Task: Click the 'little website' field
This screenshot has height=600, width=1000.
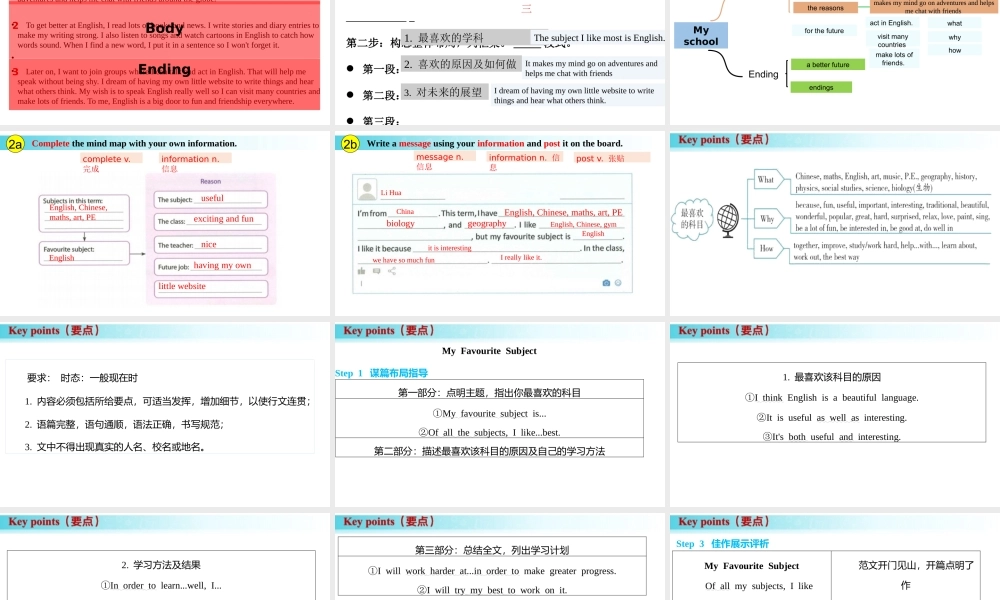Action: pos(211,288)
